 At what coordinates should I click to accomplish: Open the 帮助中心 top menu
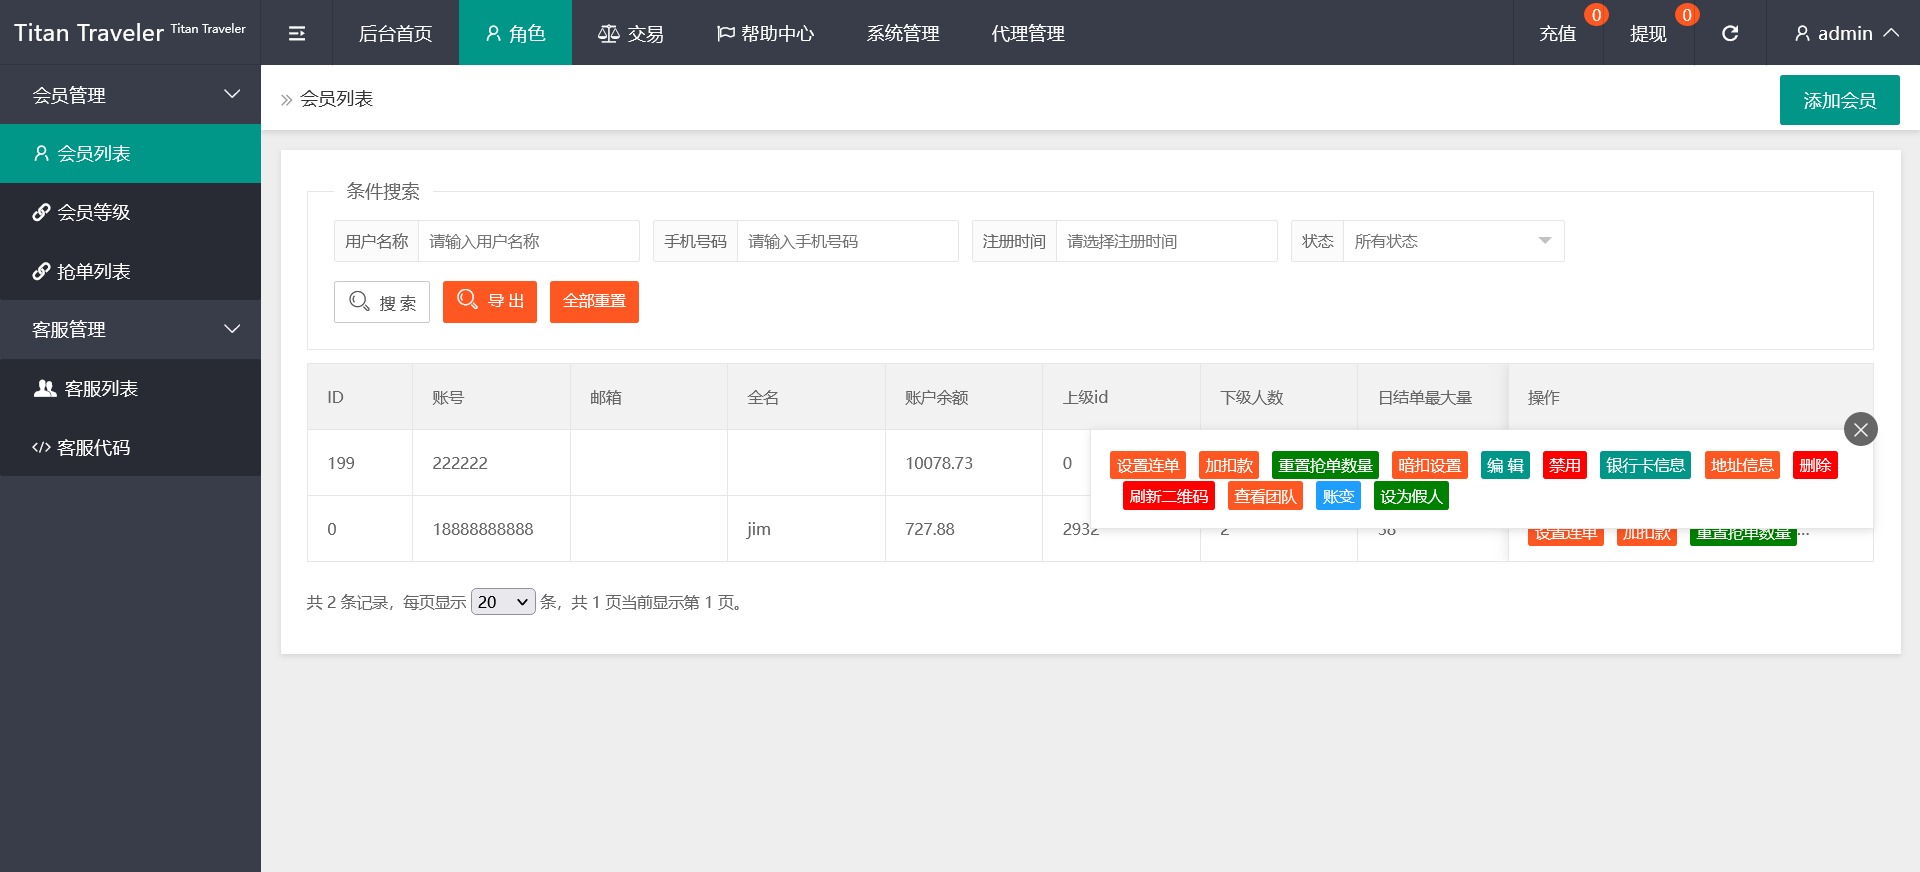coord(765,33)
